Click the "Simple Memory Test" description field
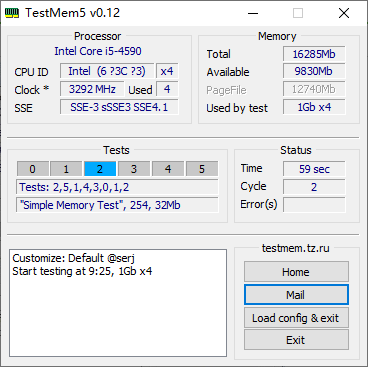The image size is (368, 367). (x=117, y=205)
